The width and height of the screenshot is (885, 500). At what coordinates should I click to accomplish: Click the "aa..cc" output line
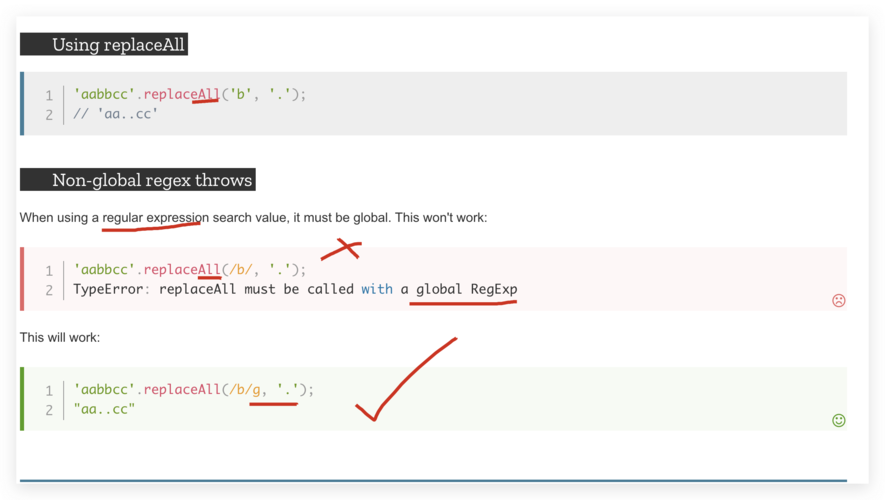tap(104, 409)
